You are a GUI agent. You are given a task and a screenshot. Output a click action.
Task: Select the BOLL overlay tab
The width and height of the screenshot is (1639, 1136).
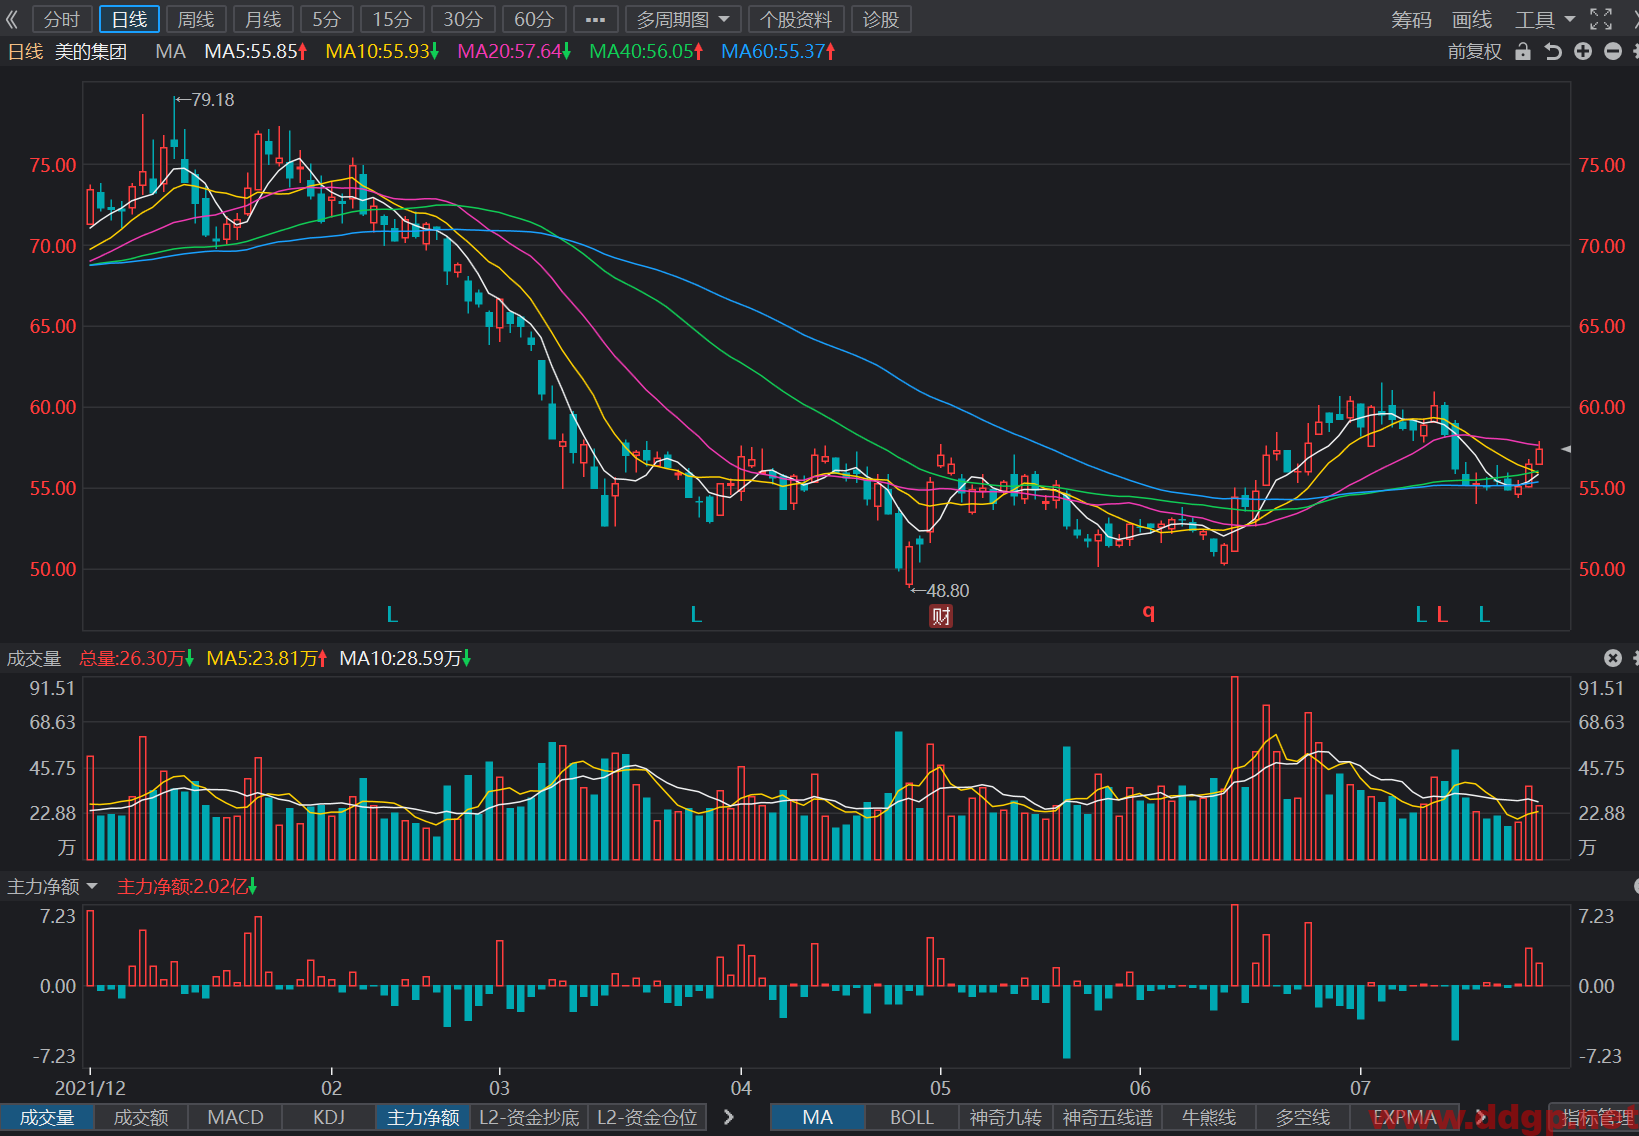click(911, 1117)
